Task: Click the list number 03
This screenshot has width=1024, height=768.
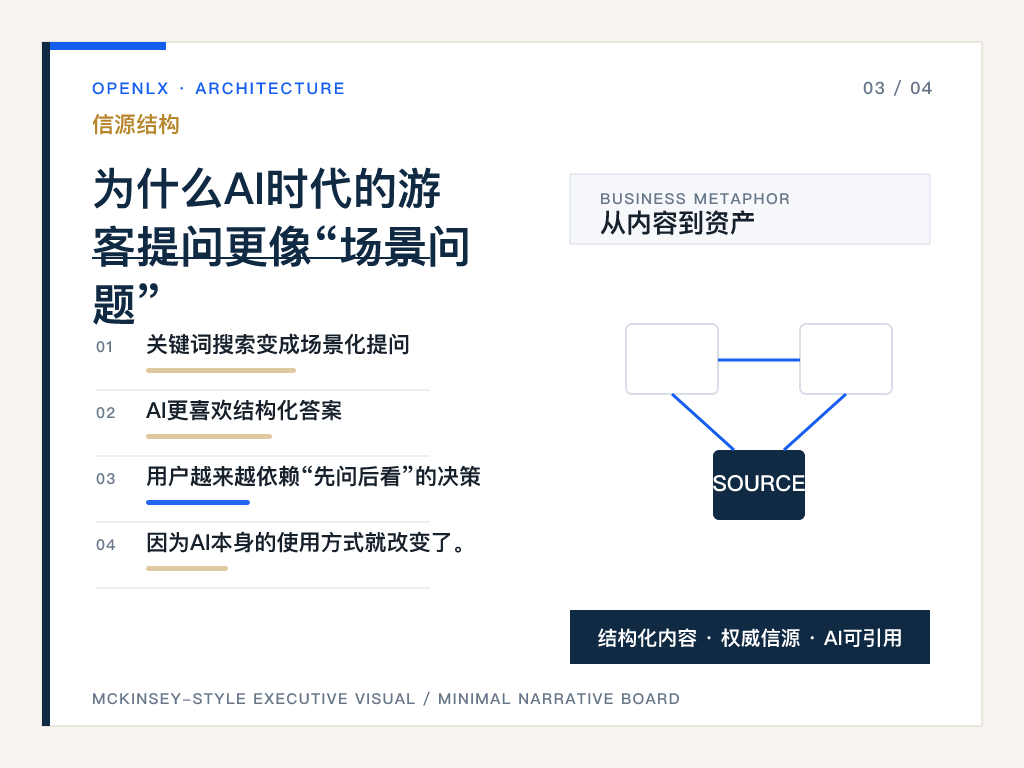Action: [x=105, y=479]
